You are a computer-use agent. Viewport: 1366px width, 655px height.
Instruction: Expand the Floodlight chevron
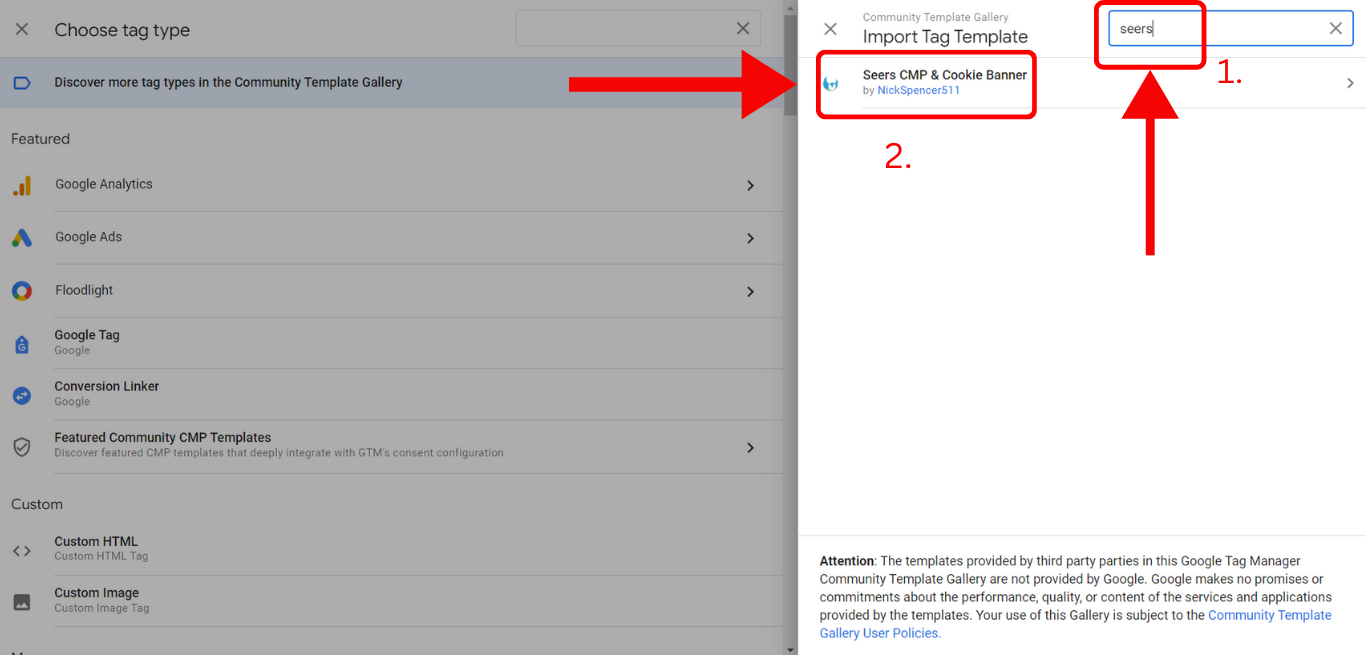click(x=750, y=291)
